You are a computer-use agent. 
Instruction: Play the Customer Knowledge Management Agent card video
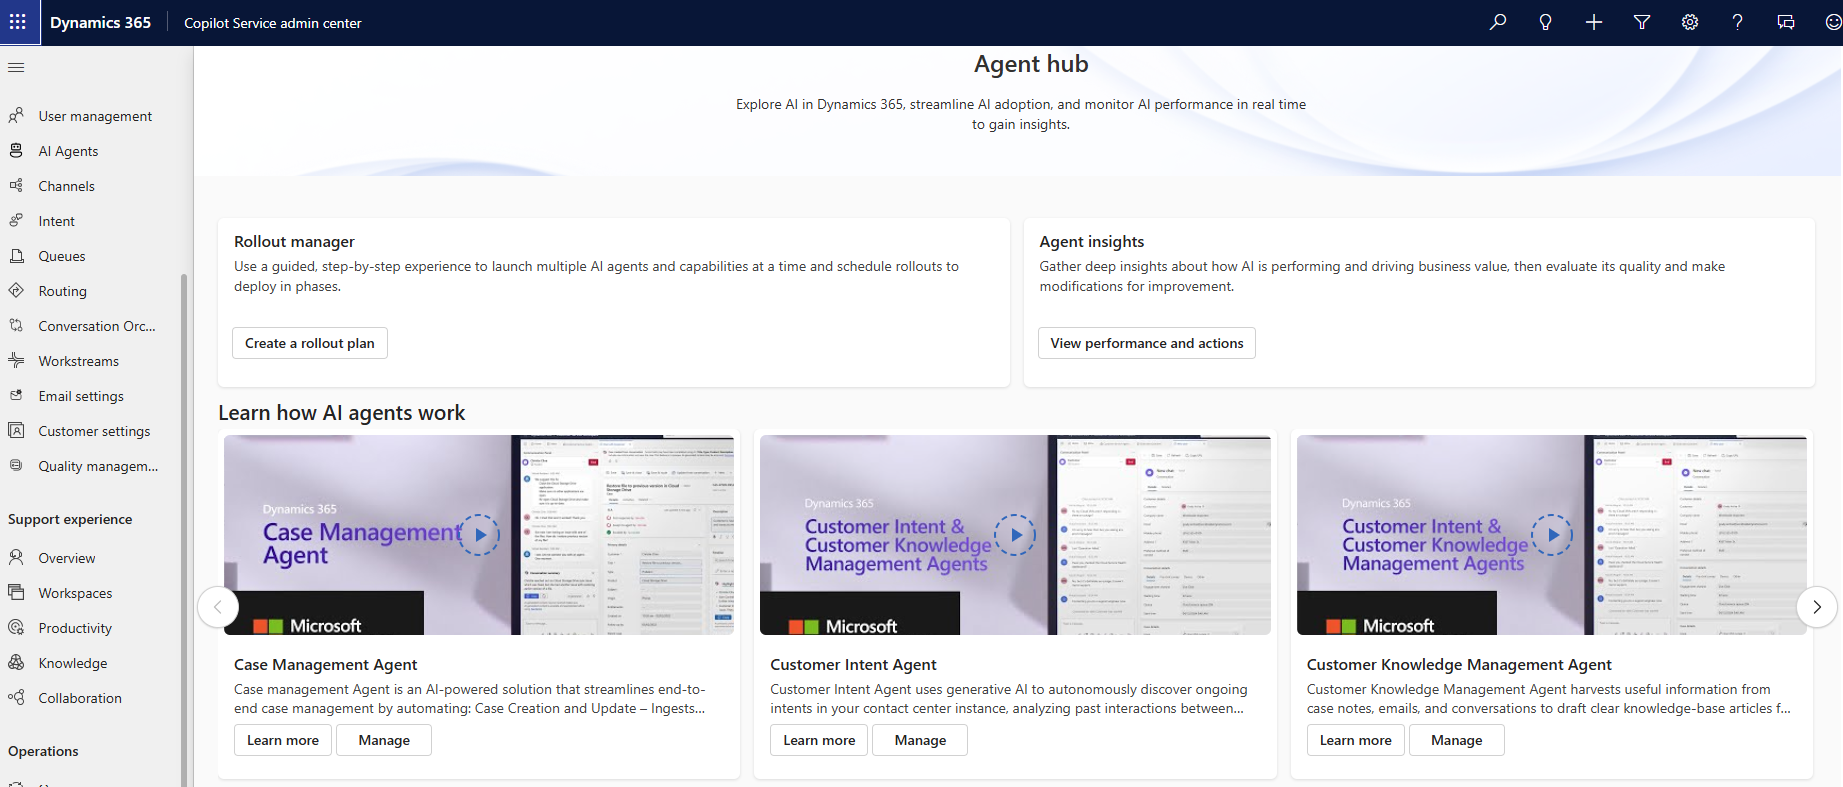(1553, 534)
